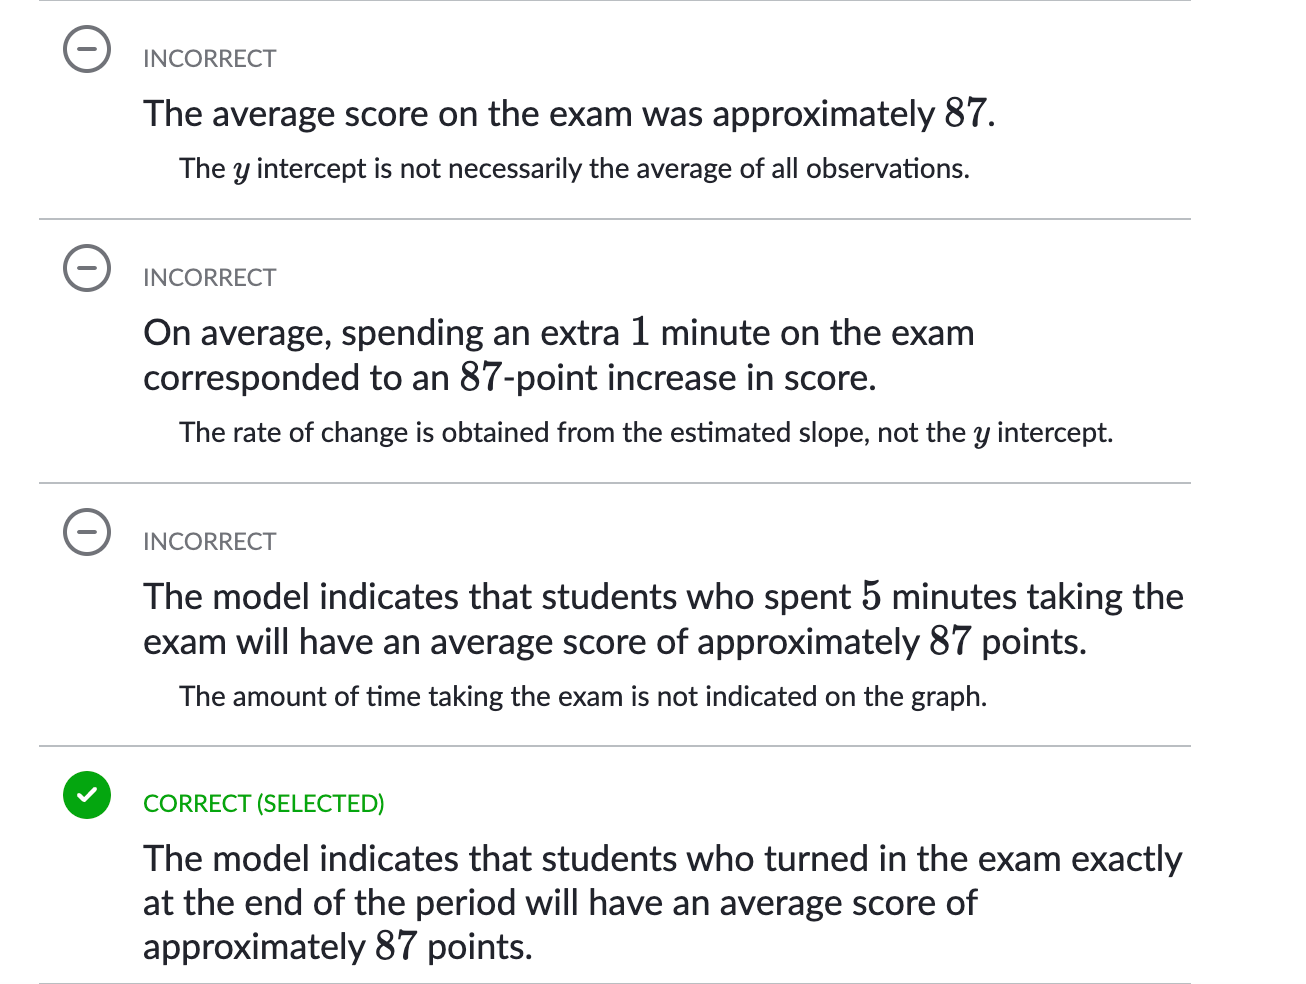This screenshot has width=1306, height=984.
Task: Click the minus circle beside the extra 1 minute answer
Action: click(x=87, y=268)
